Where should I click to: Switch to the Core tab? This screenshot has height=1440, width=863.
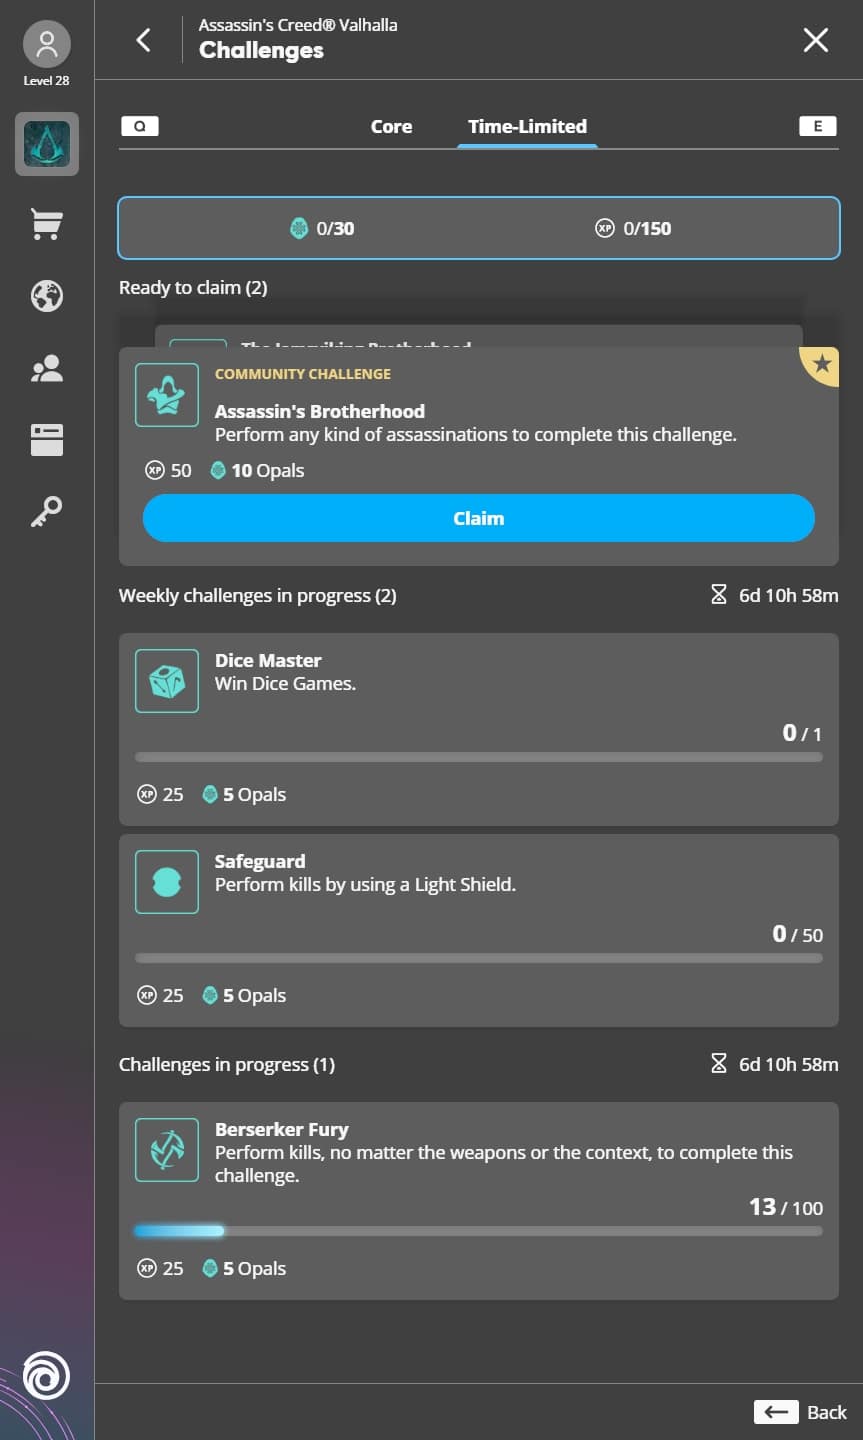(x=391, y=126)
